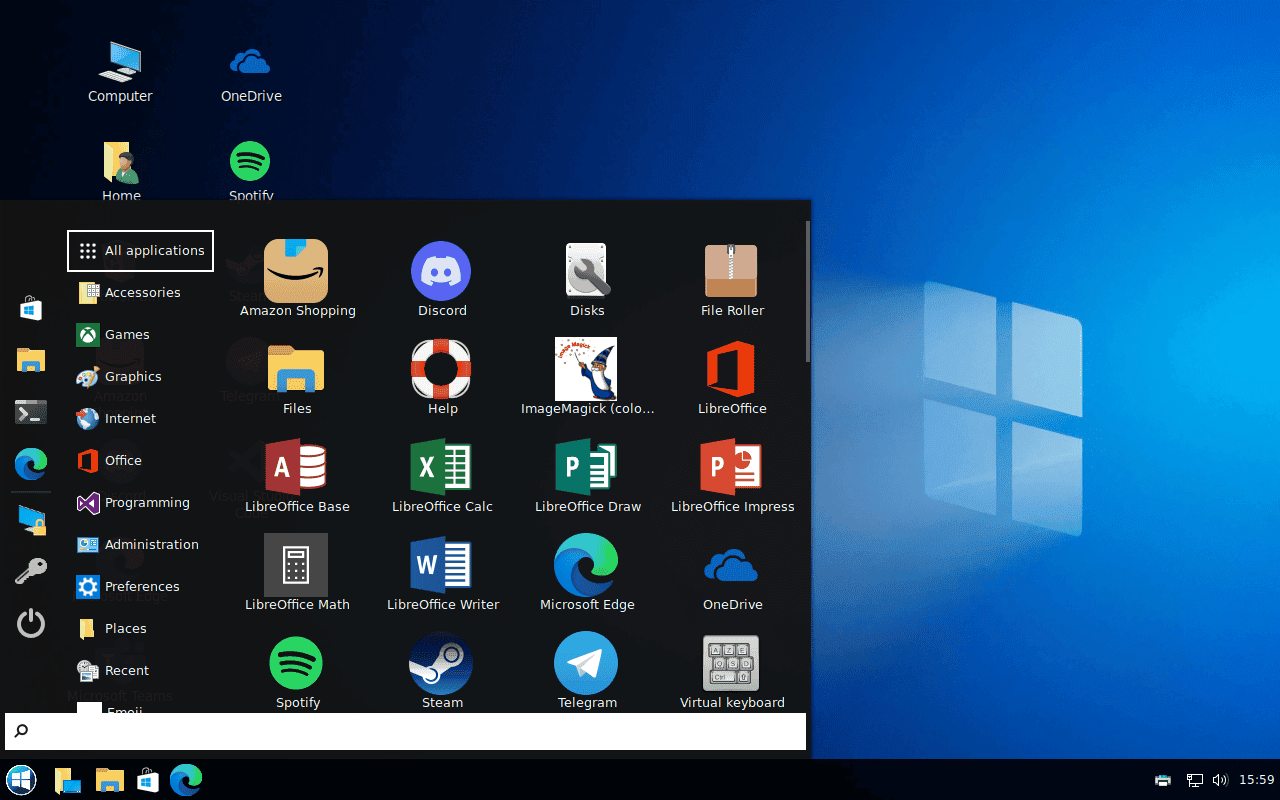Launch LibreOffice Calc
Viewport: 1280px width, 800px height.
click(442, 475)
